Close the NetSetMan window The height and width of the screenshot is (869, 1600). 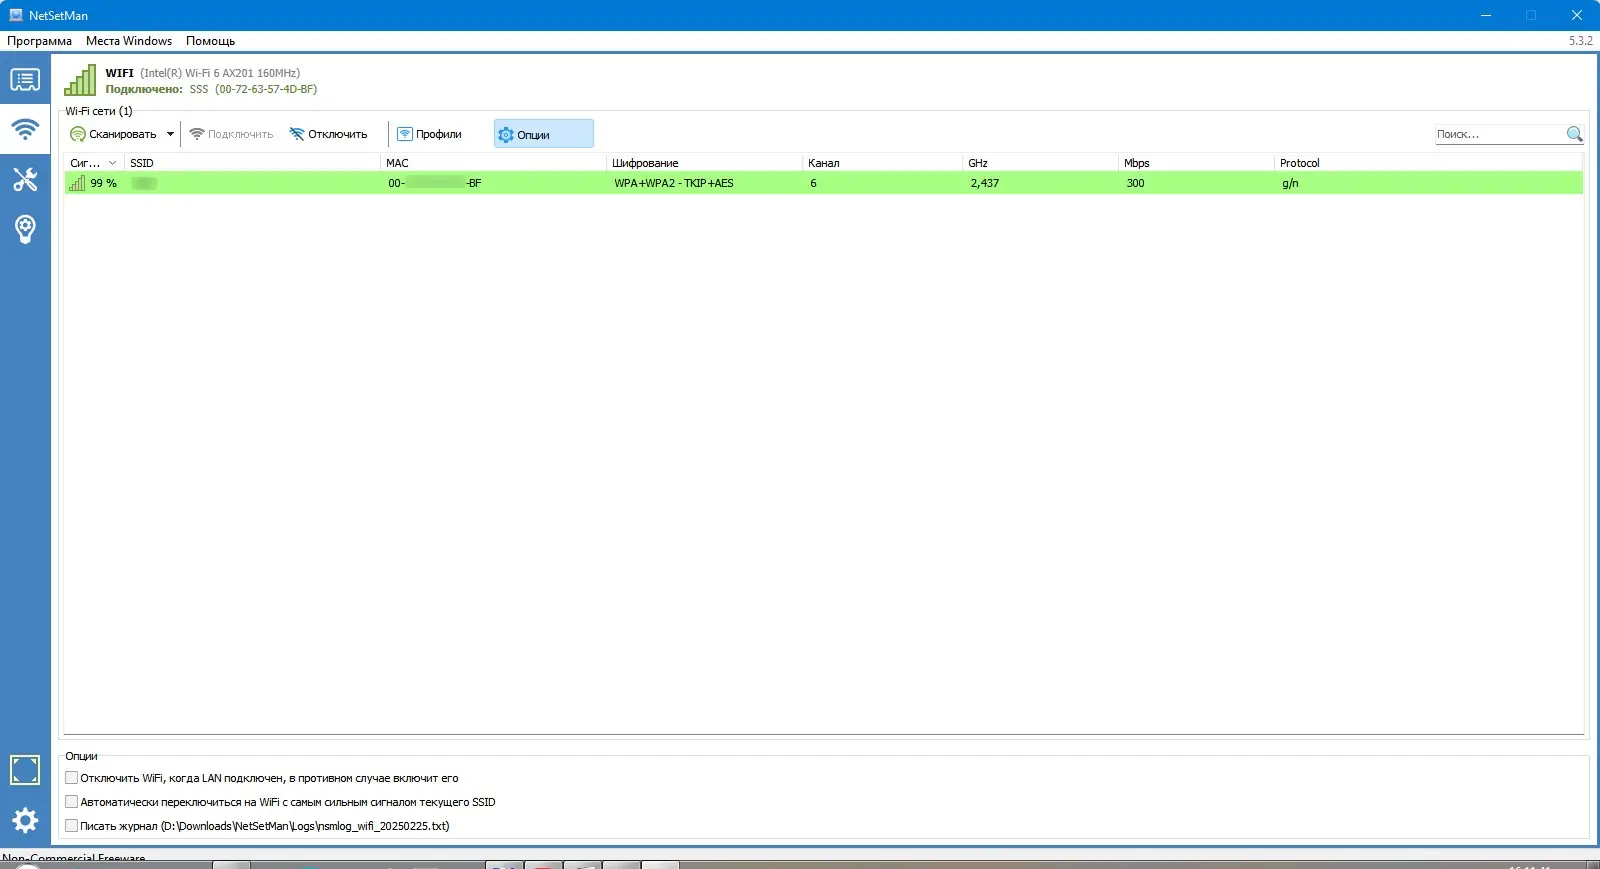pyautogui.click(x=1577, y=15)
